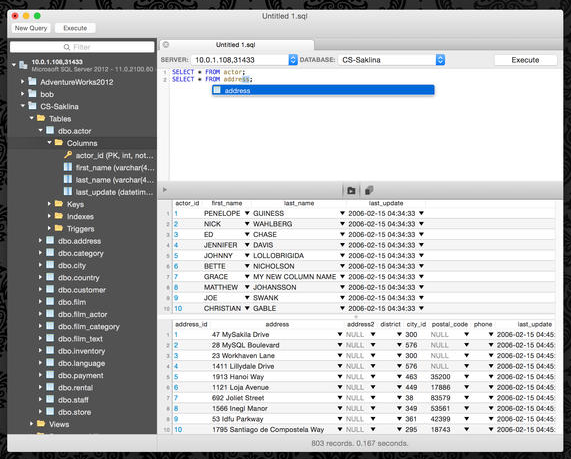The width and height of the screenshot is (571, 459).
Task: Select the dbo.inventory tree item
Action: click(81, 351)
